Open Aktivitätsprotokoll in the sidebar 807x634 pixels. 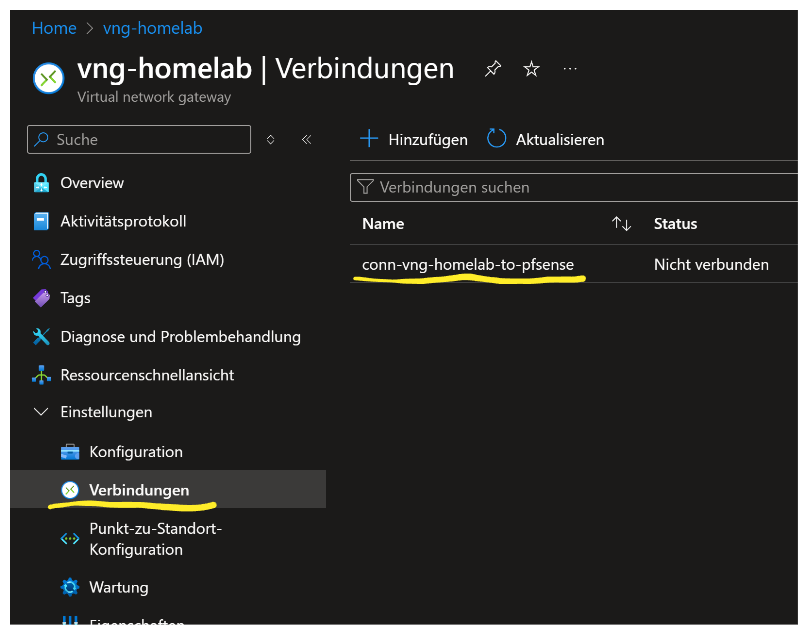[123, 221]
